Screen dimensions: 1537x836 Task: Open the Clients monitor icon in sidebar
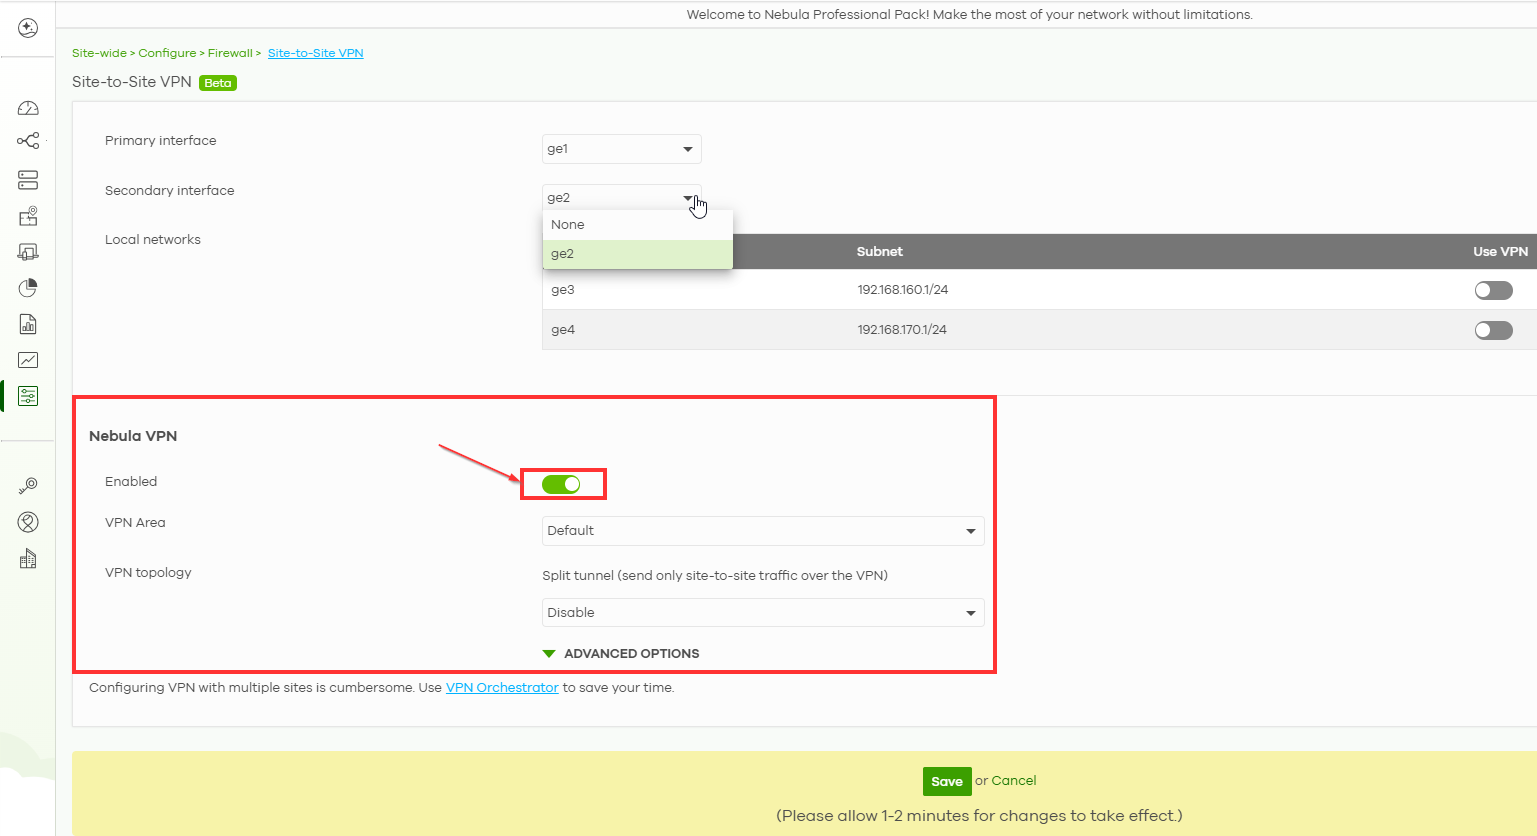click(28, 252)
